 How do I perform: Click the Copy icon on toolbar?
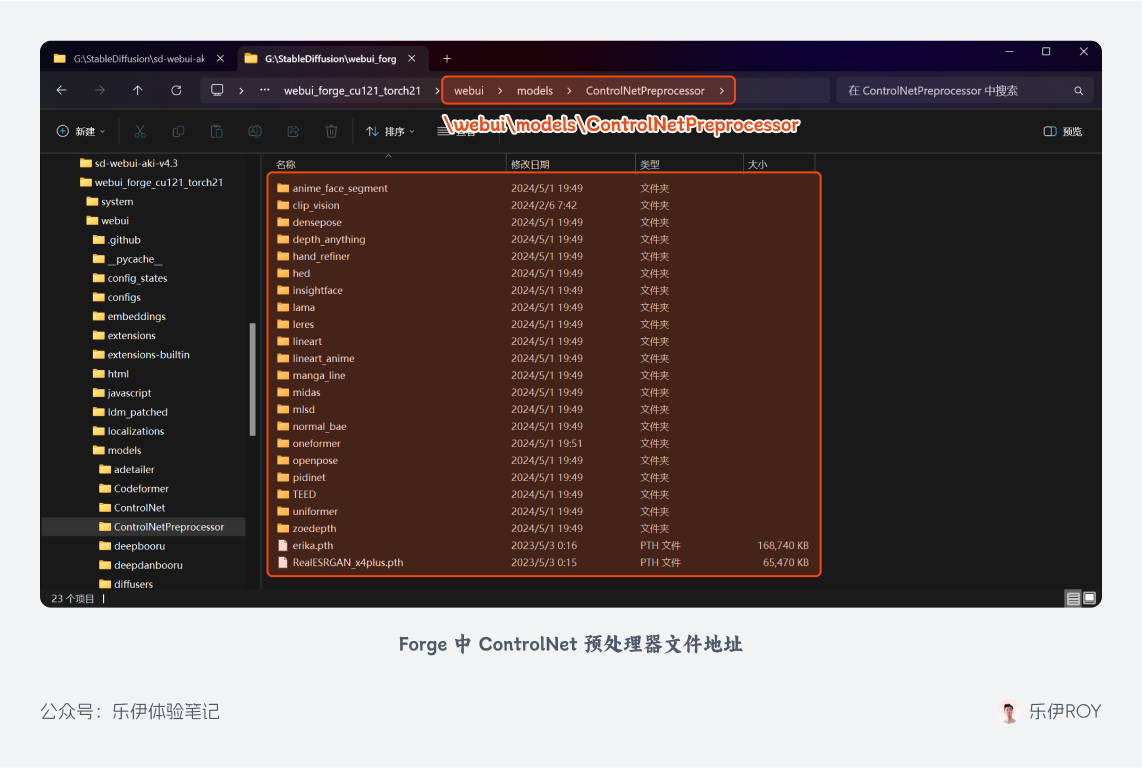pos(178,131)
